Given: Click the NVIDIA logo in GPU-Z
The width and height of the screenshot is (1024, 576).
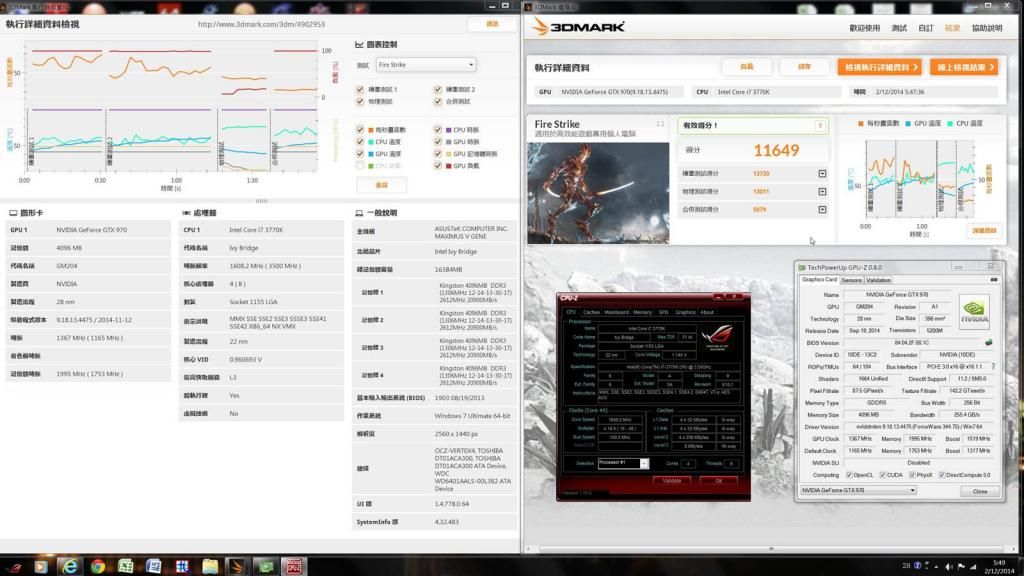Looking at the screenshot, I should click(x=974, y=311).
